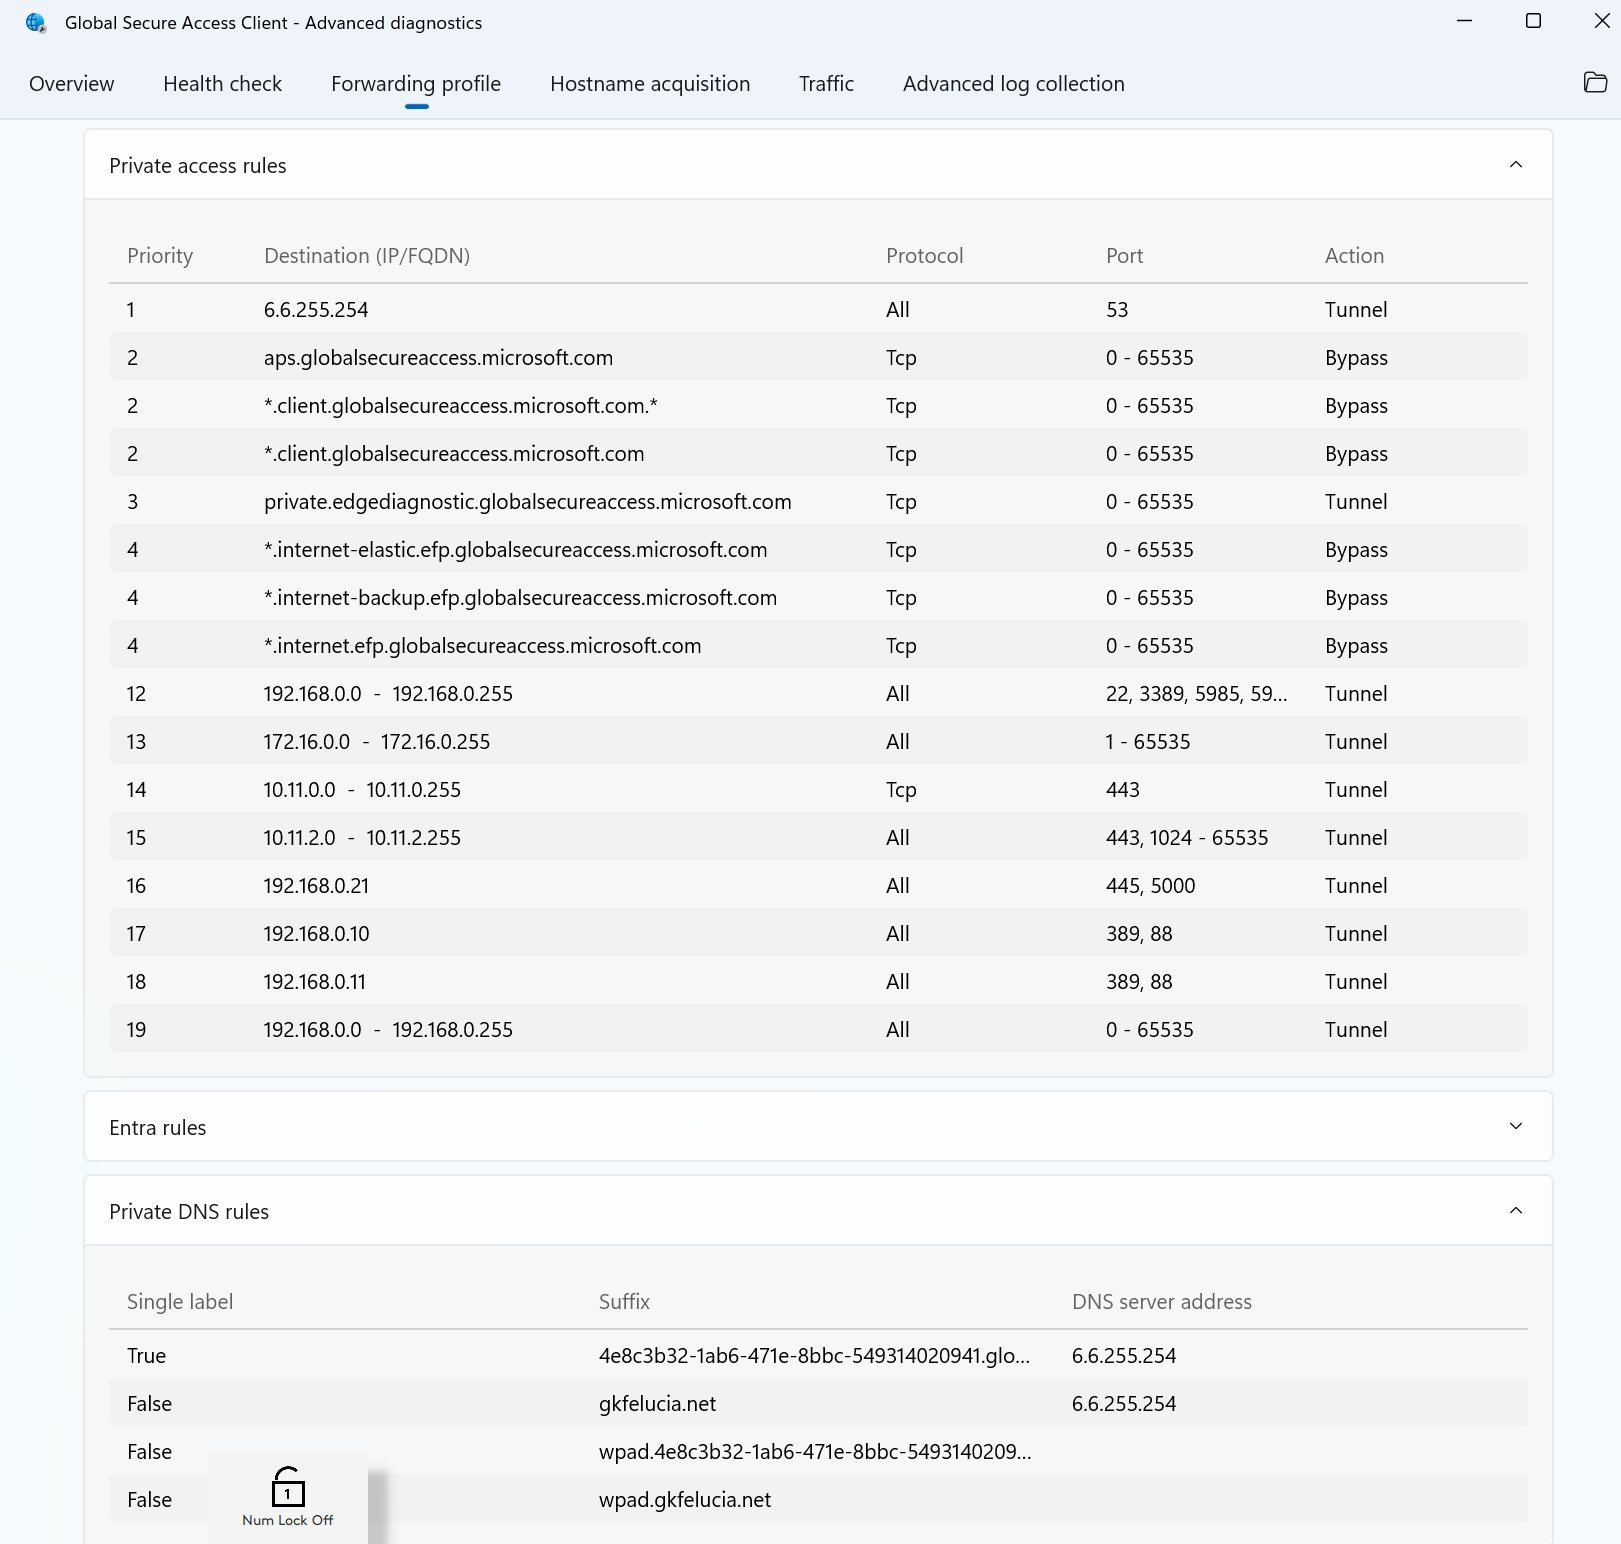Click port value 445, 5000
The image size is (1621, 1544).
click(1151, 886)
